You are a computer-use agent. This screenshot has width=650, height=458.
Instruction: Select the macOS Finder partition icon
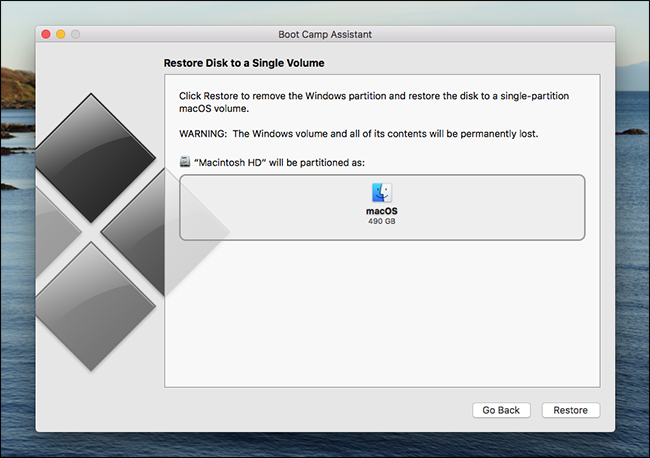click(x=381, y=192)
